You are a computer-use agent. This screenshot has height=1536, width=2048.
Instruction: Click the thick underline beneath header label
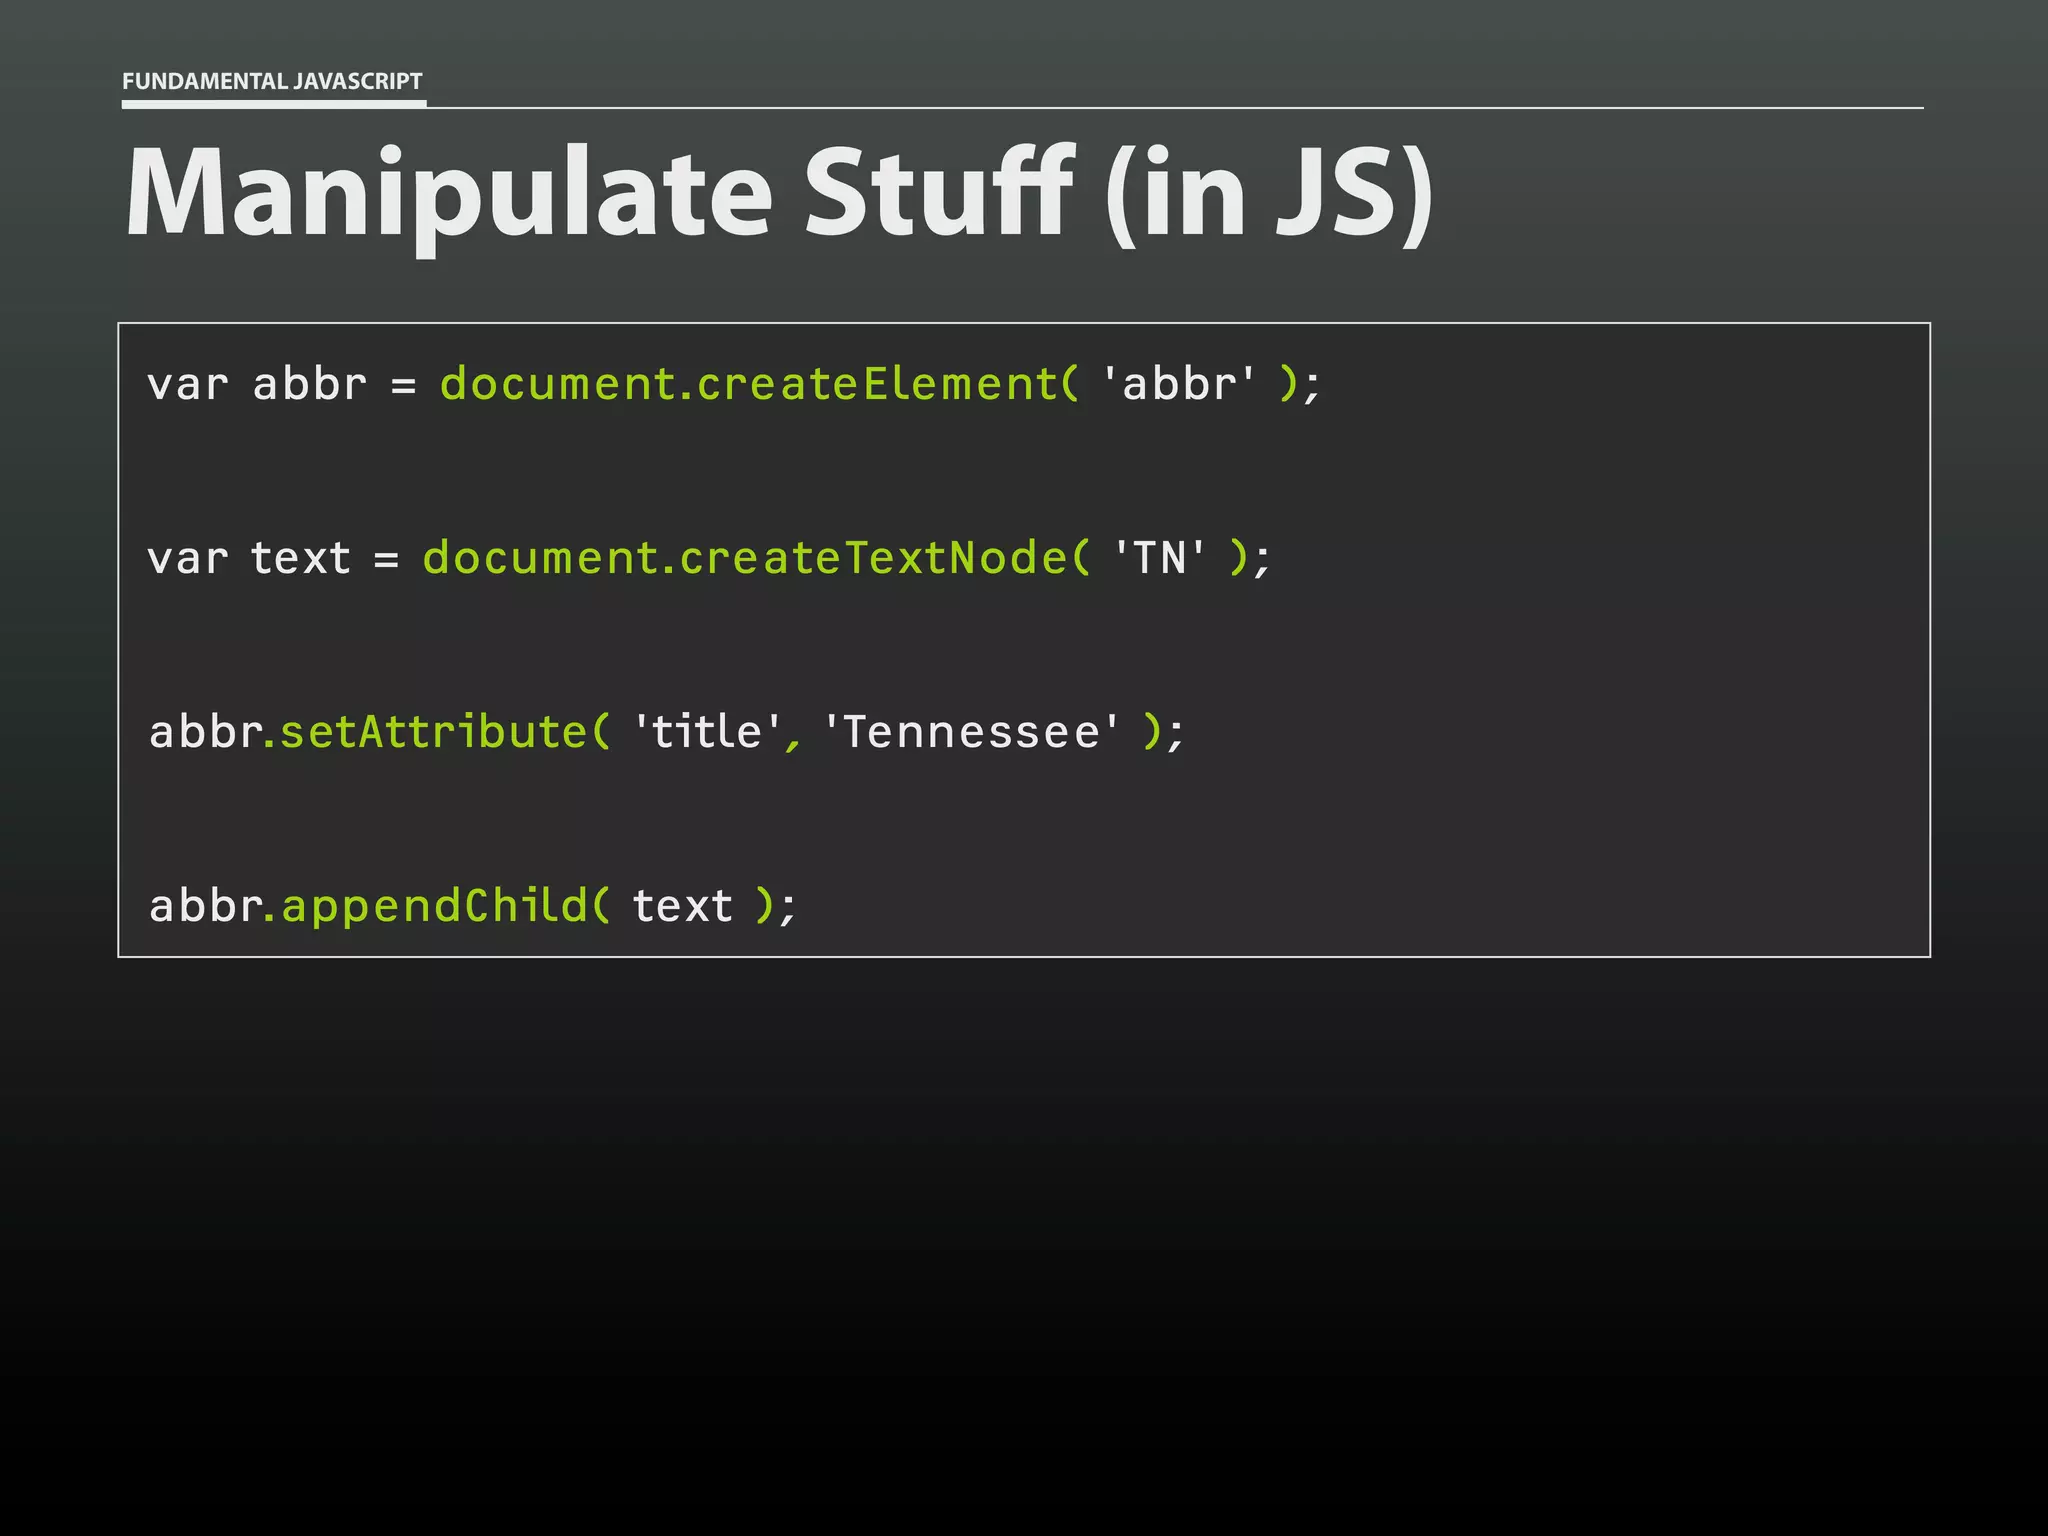point(274,103)
